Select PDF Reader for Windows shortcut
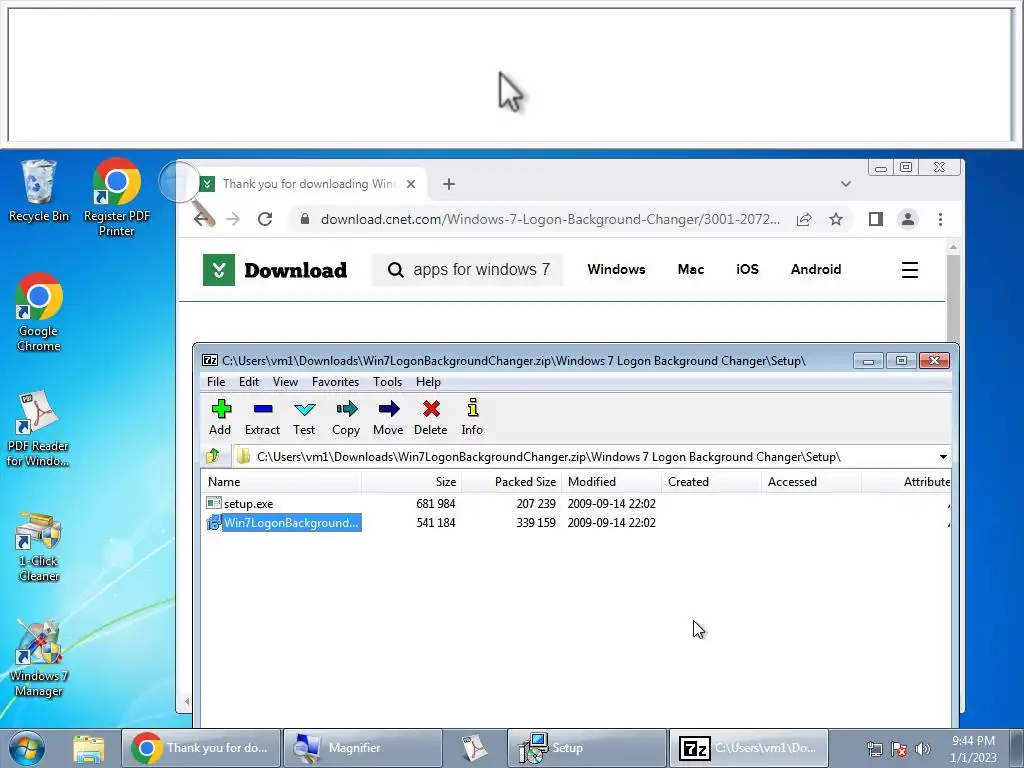 [x=38, y=428]
